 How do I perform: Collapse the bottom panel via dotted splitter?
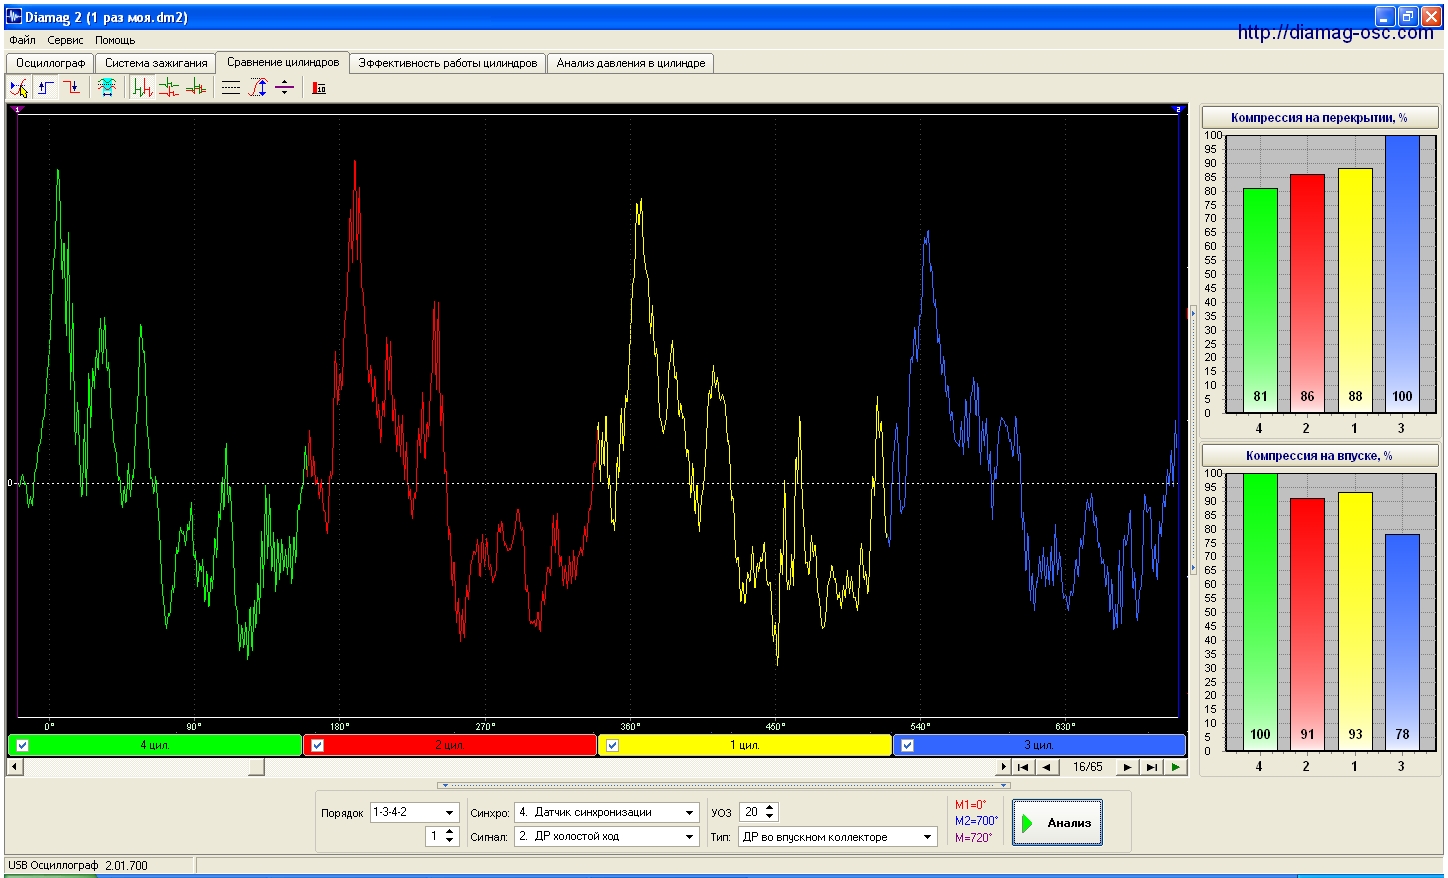point(725,786)
